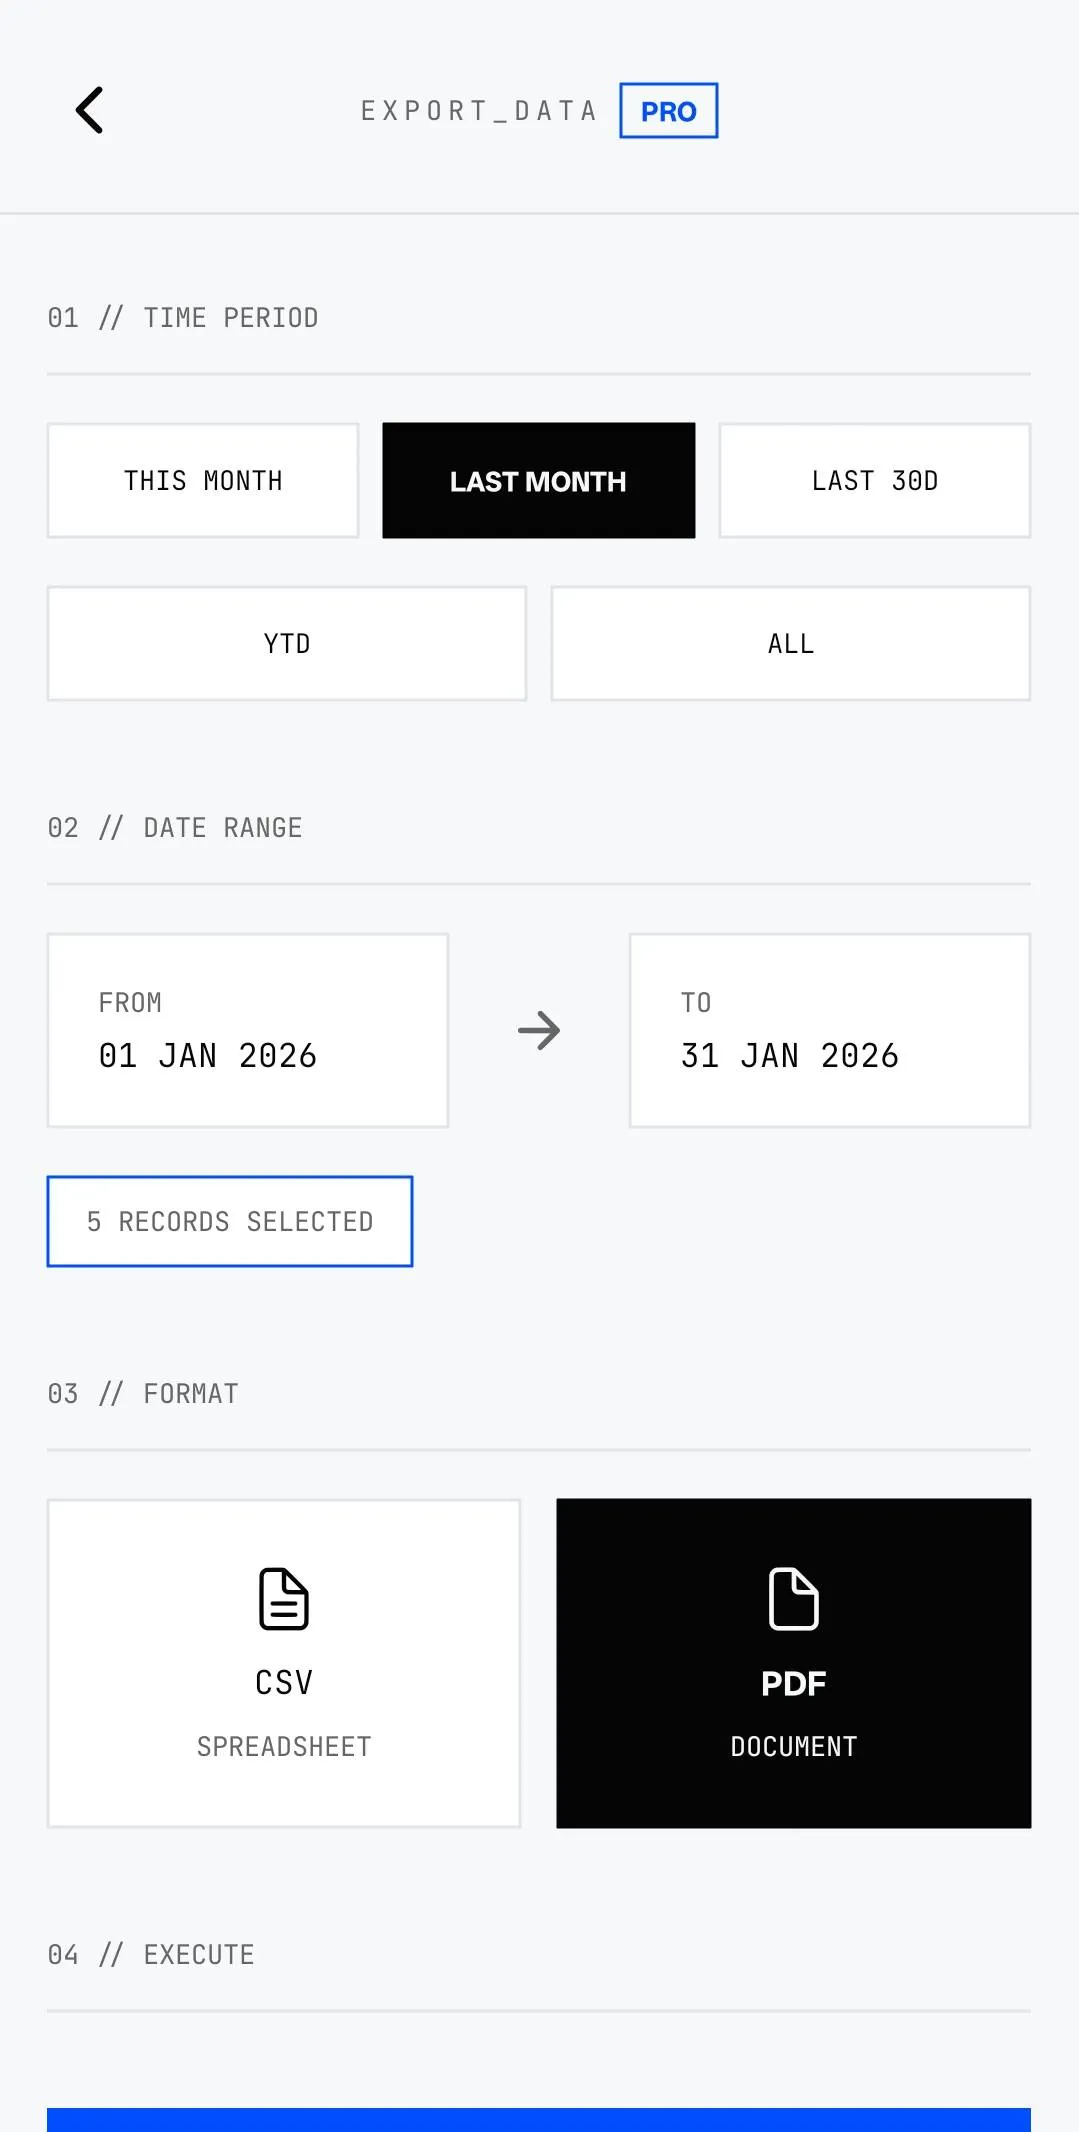Viewport: 1079px width, 2132px height.
Task: Click the EXPORT_DATA title
Action: pyautogui.click(x=479, y=111)
